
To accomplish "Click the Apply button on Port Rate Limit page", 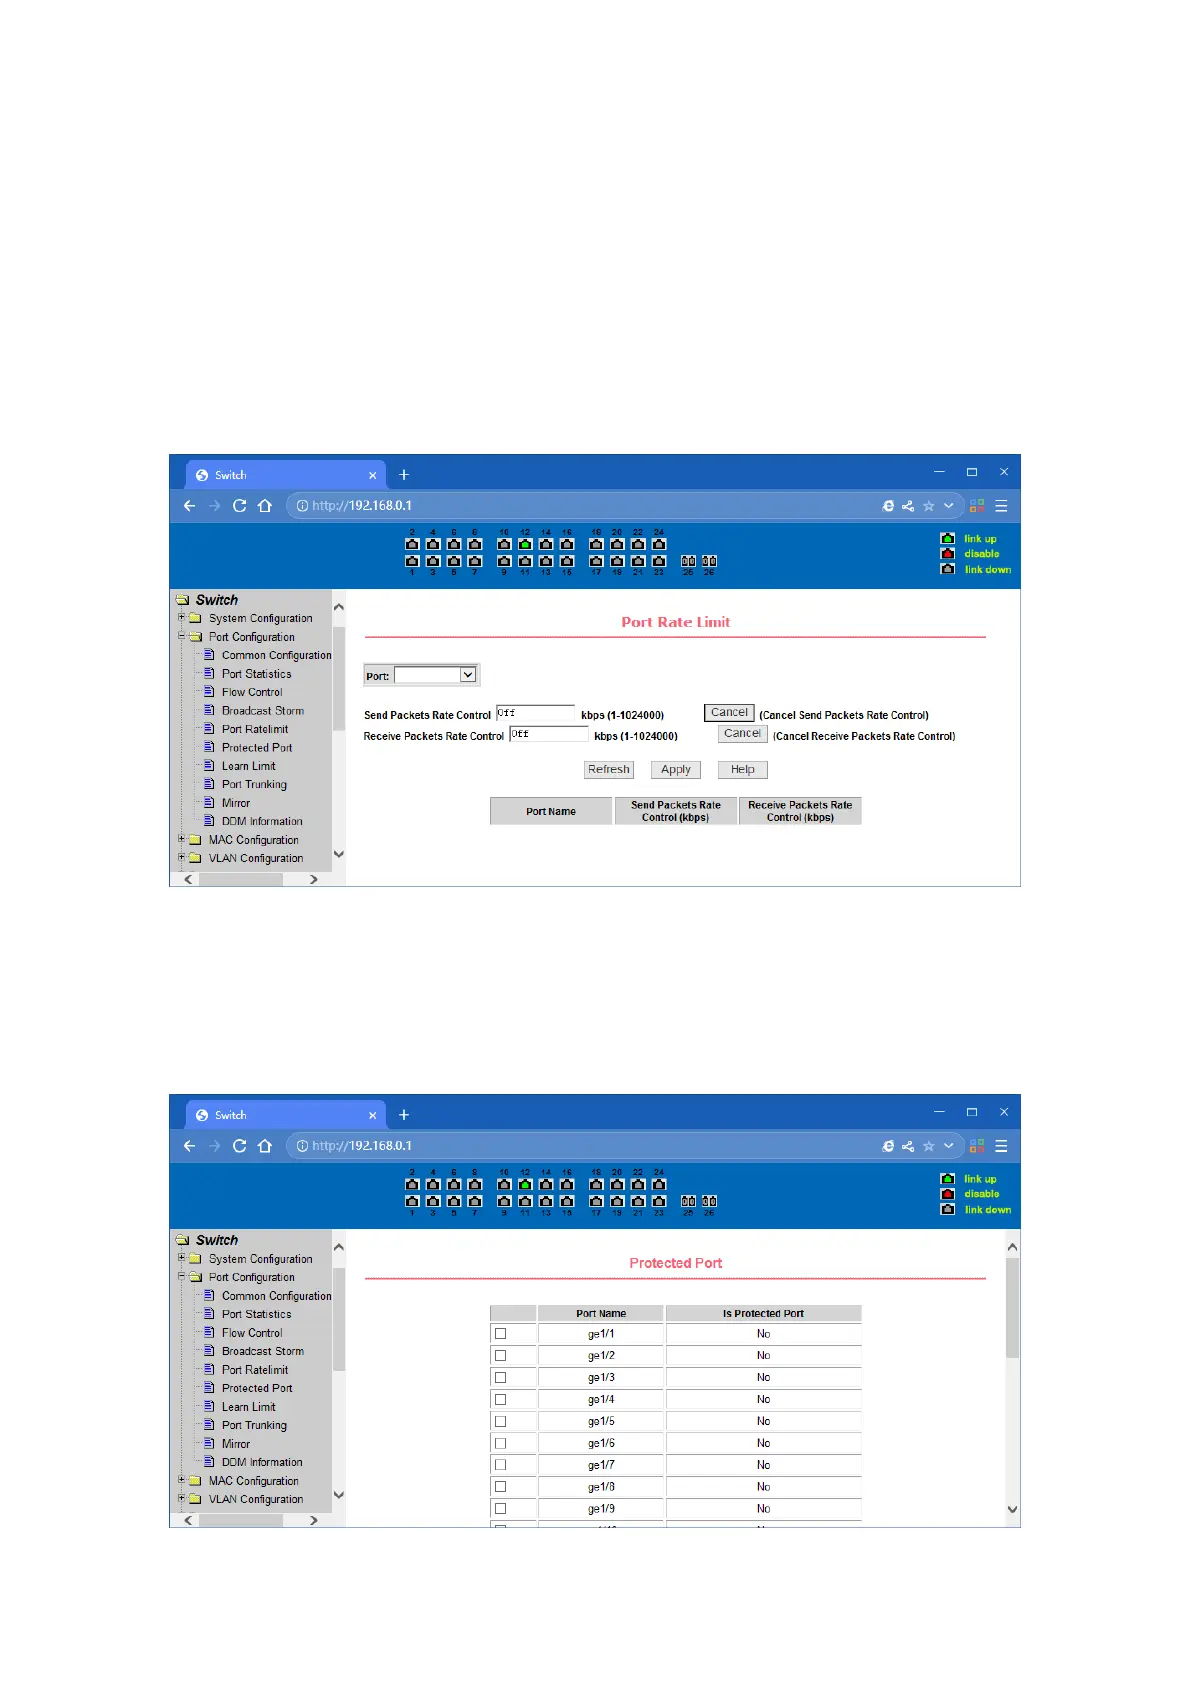I will tap(676, 770).
